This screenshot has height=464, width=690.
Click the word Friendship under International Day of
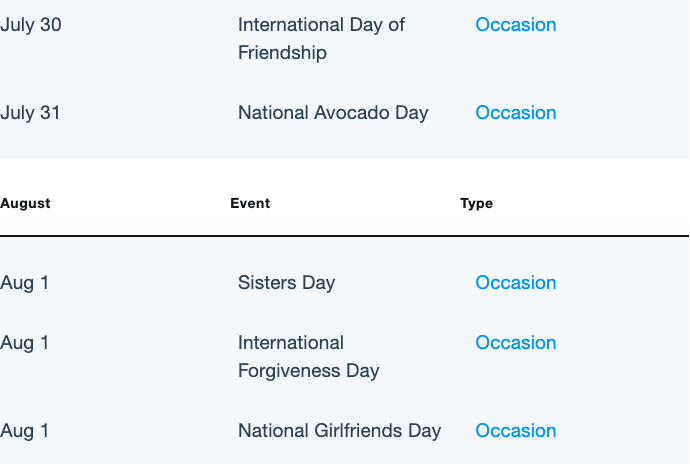point(282,53)
